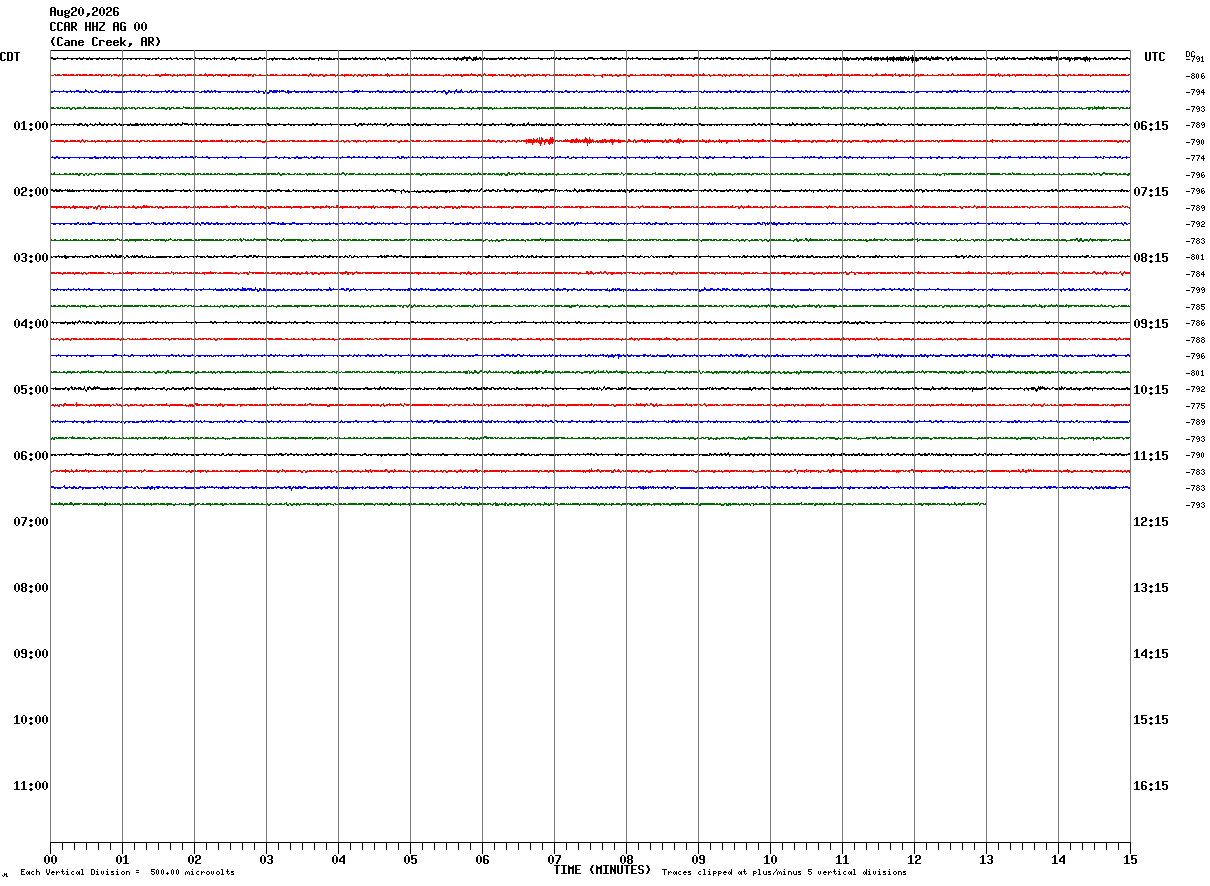Click the 01 minute axis label

(122, 860)
